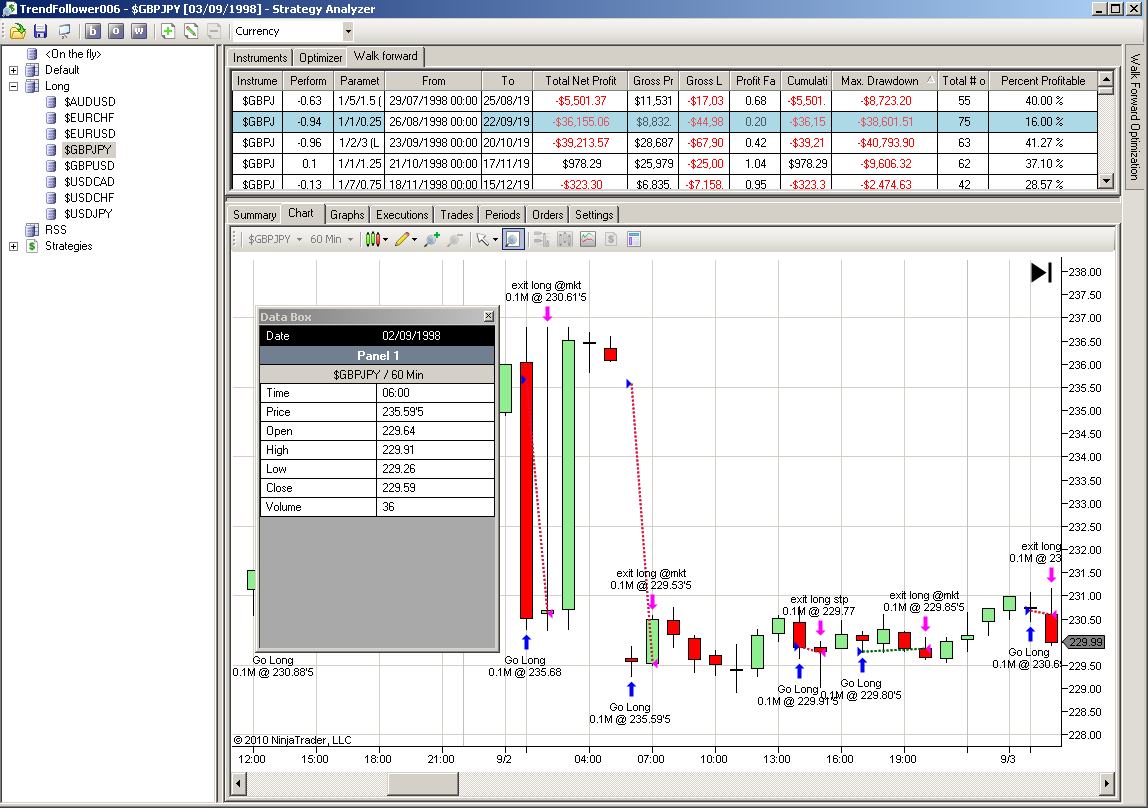Click the 'b' backtest toolbar button
Viewport: 1148px width, 808px height.
93,31
